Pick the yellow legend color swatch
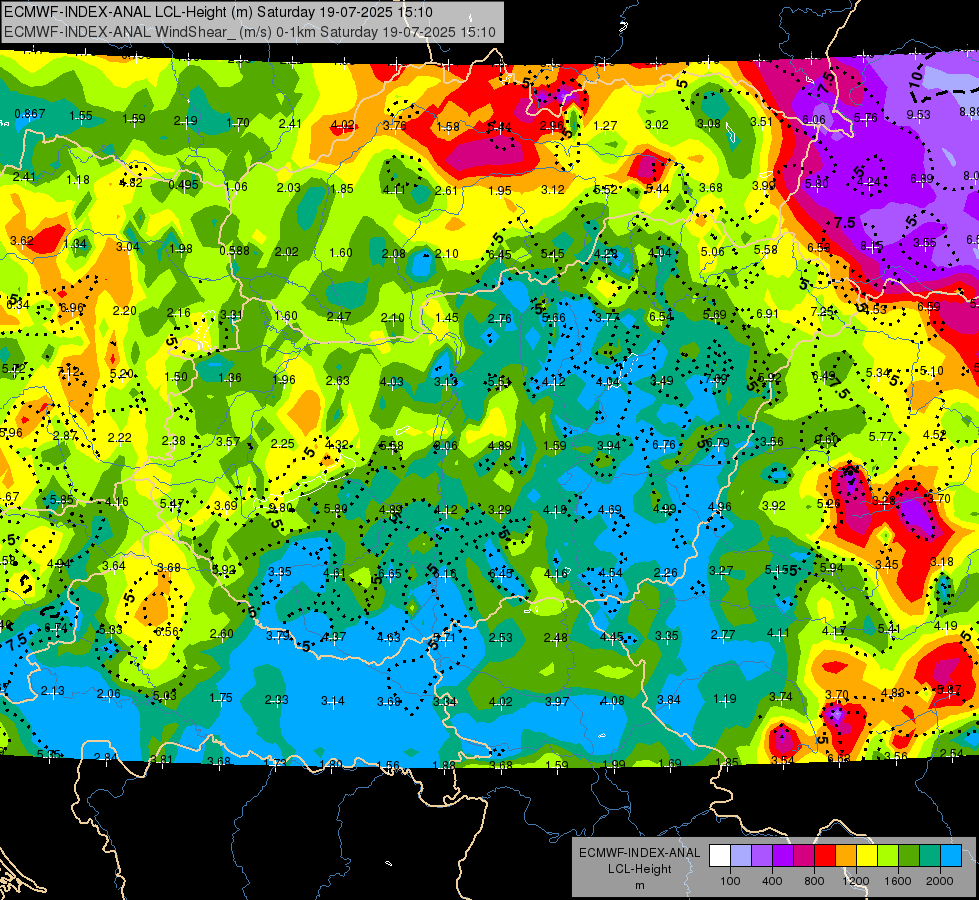This screenshot has width=979, height=900. coord(867,856)
